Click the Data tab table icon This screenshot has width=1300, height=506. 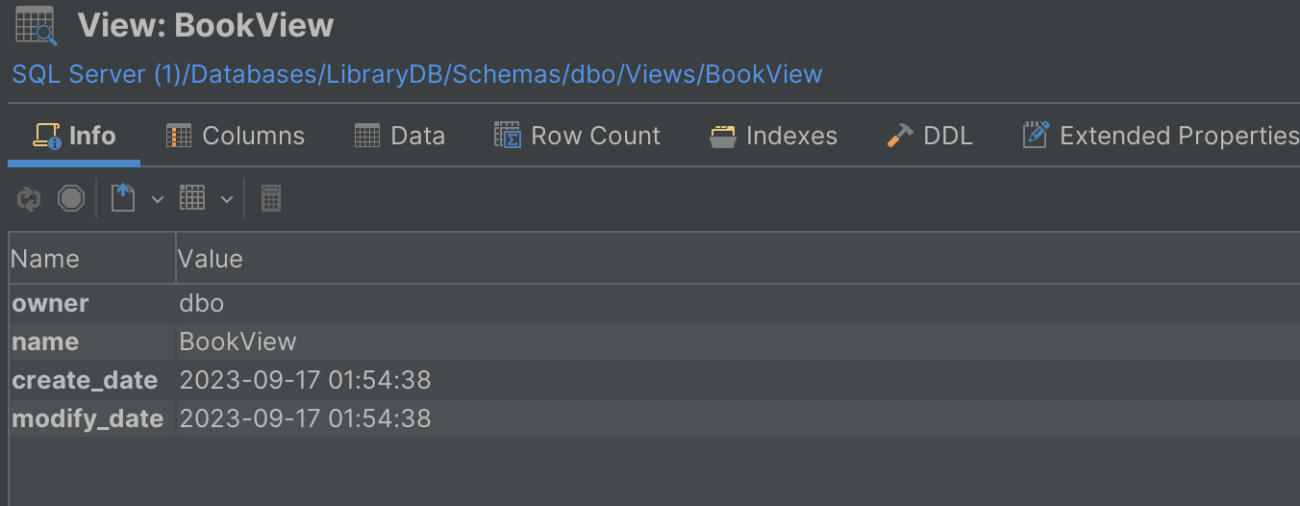pyautogui.click(x=367, y=136)
